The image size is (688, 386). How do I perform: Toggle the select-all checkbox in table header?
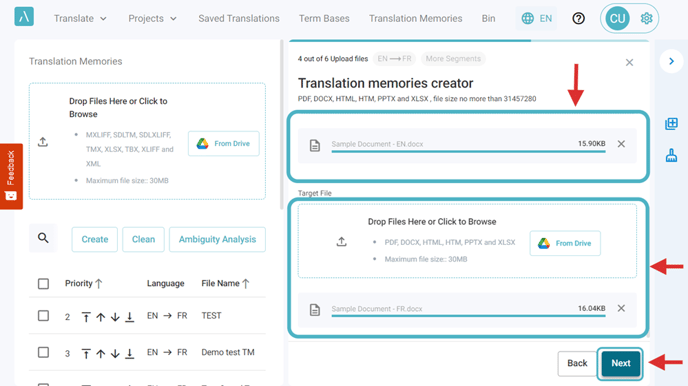pos(43,284)
